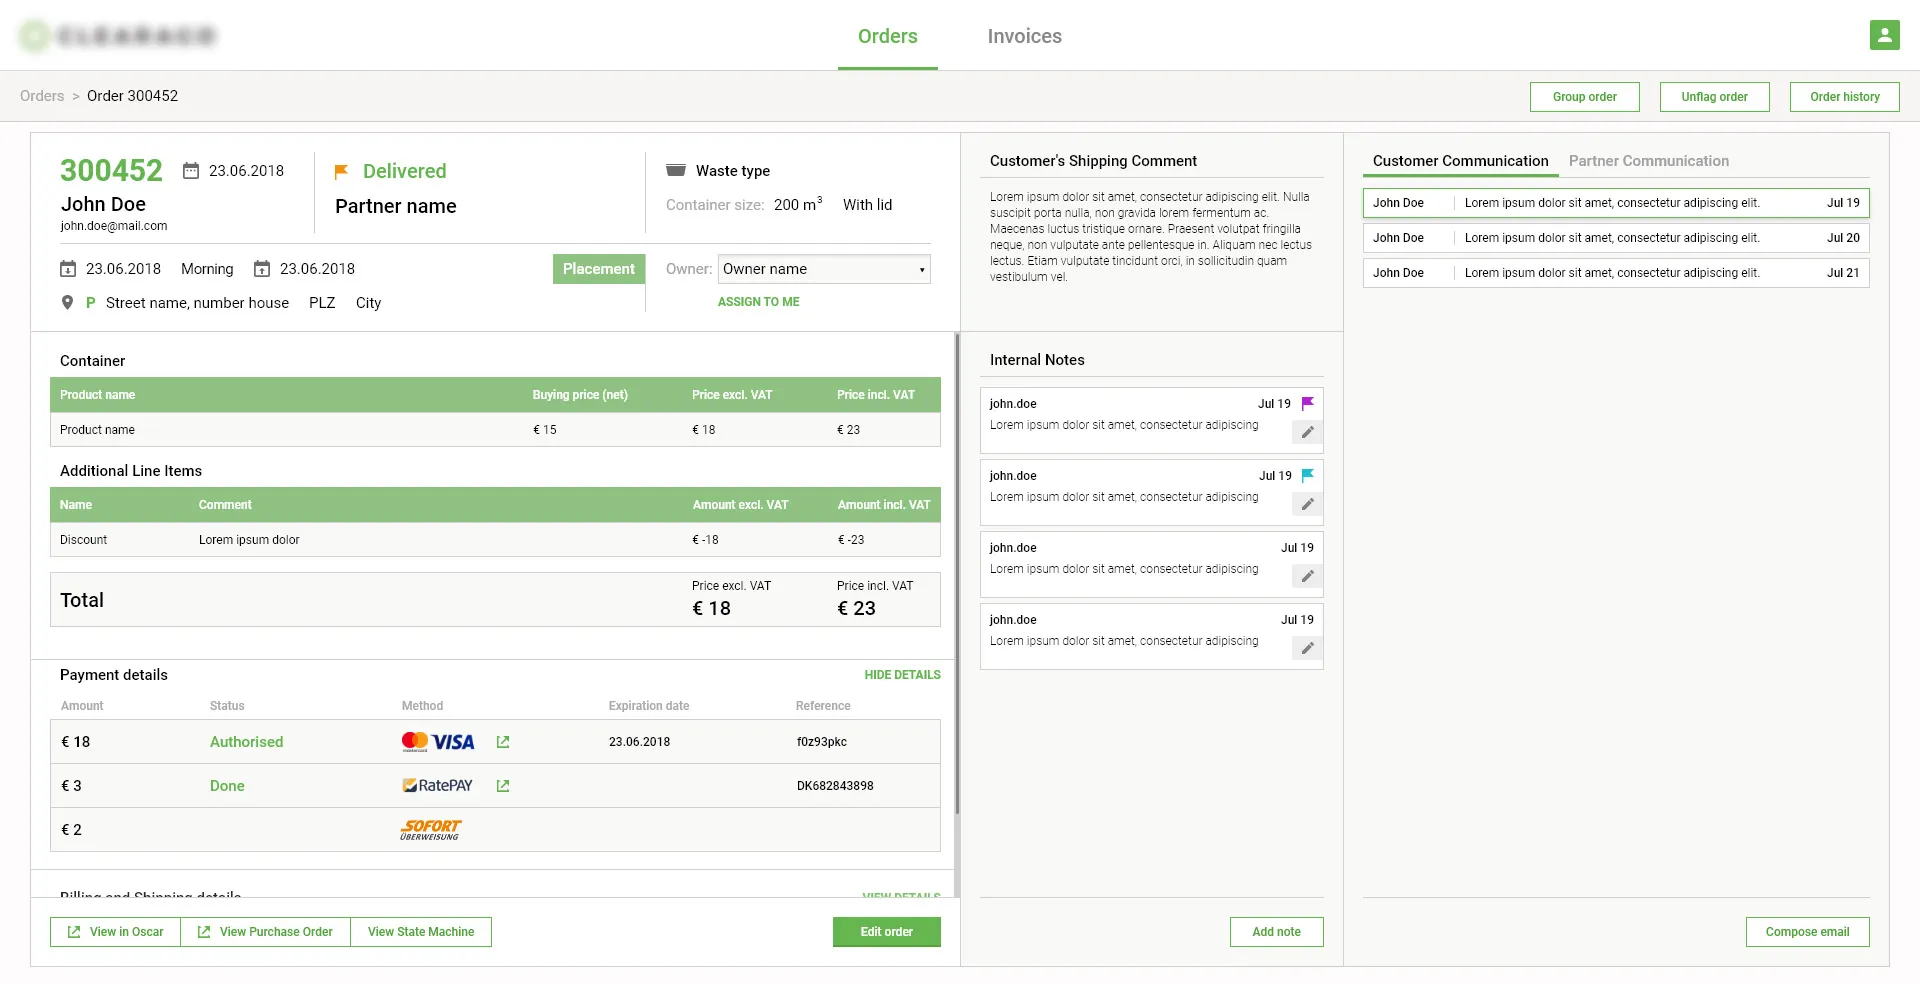Image resolution: width=1920 pixels, height=985 pixels.
Task: Click the map pin address icon
Action: 67,303
